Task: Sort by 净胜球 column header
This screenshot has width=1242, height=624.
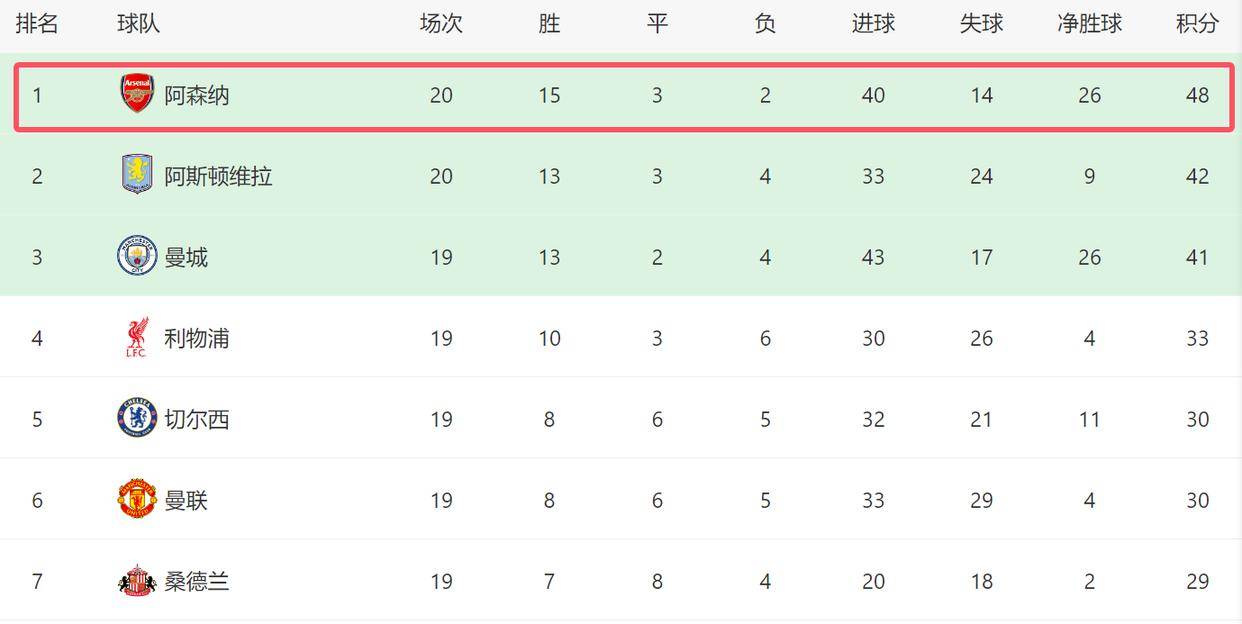Action: point(1089,23)
